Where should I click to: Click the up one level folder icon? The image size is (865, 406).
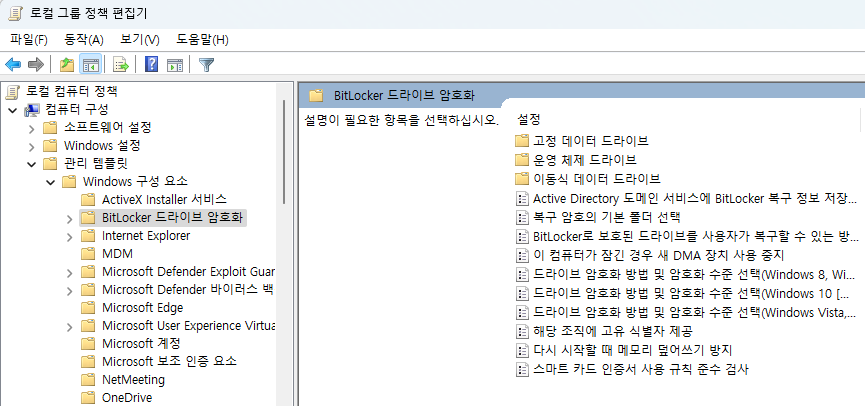(x=67, y=65)
